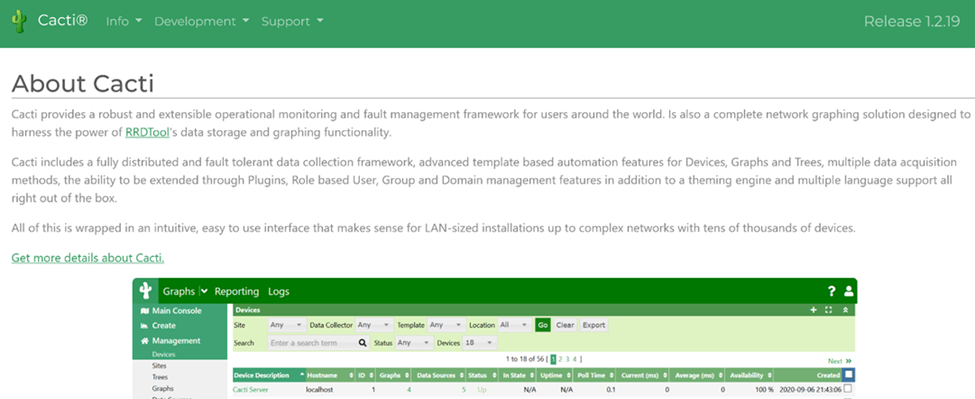Viewport: 975px width, 399px height.
Task: Click the sort arrows on the Availability column
Action: click(770, 375)
